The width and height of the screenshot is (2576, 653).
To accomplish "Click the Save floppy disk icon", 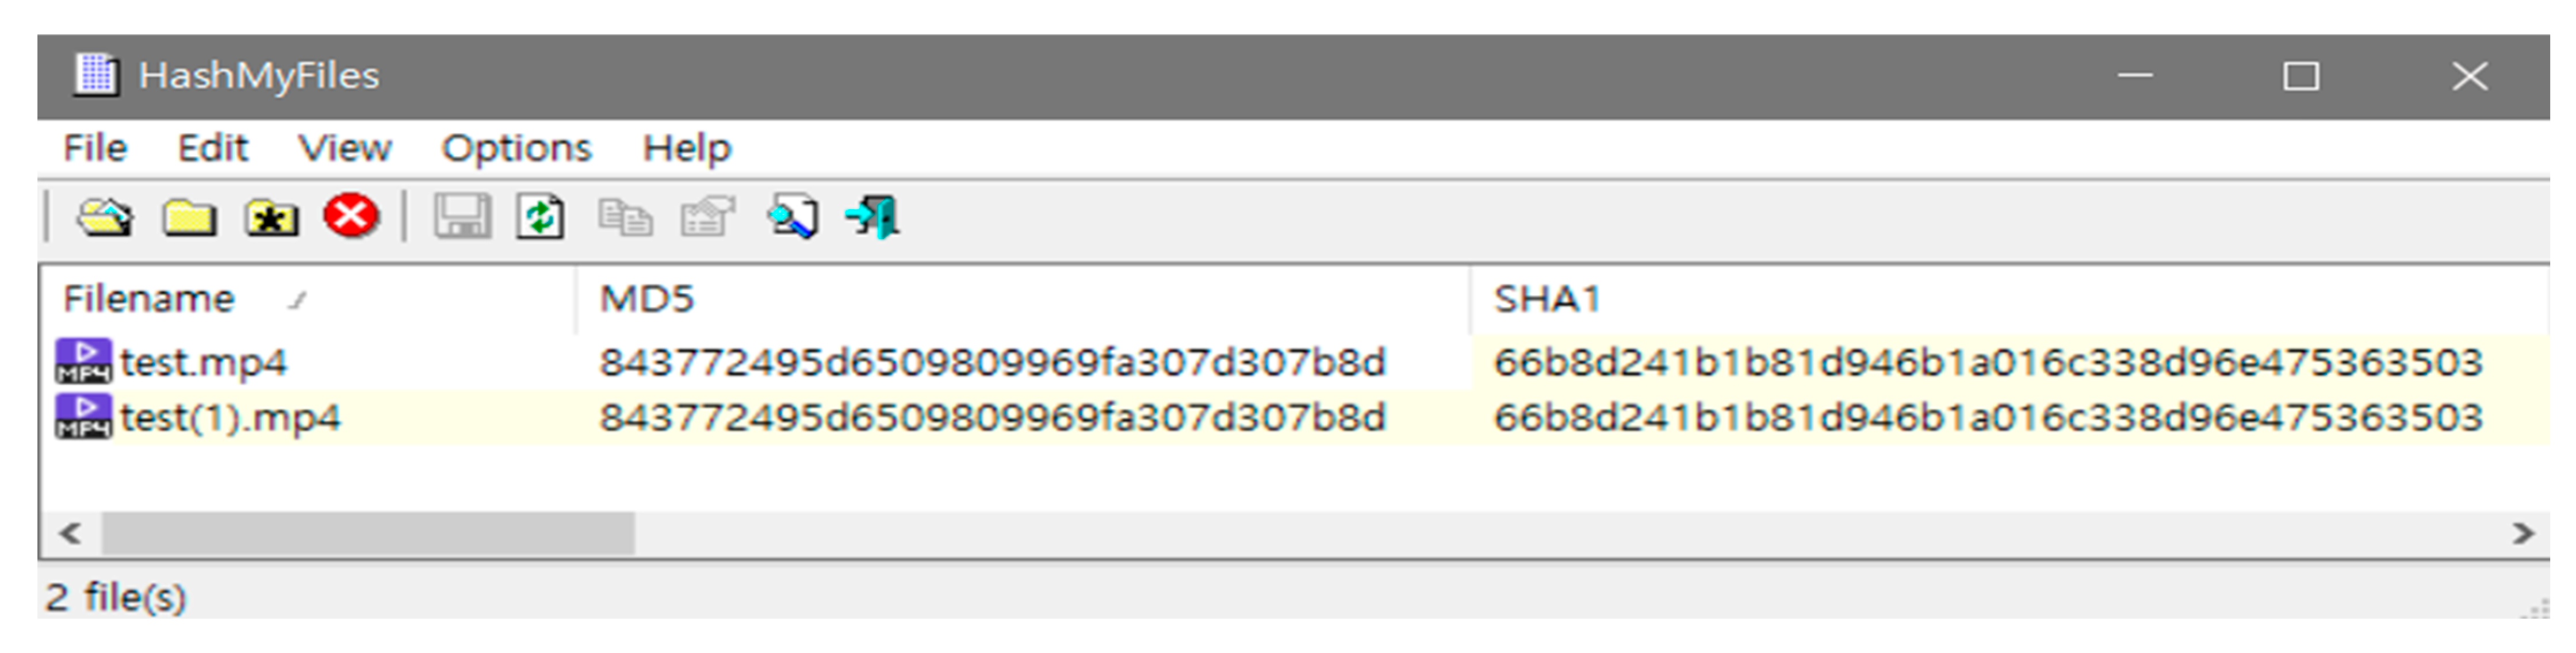I will (x=462, y=217).
